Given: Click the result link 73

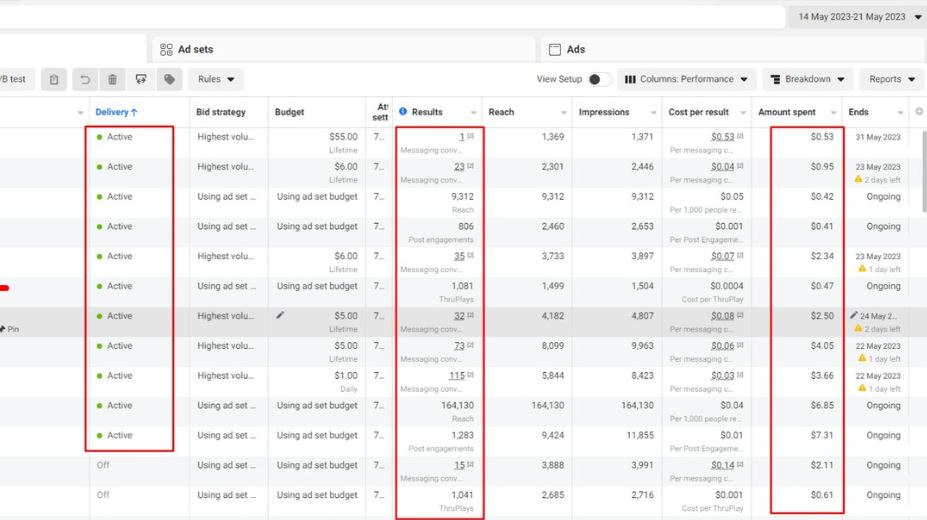Looking at the screenshot, I should (459, 346).
